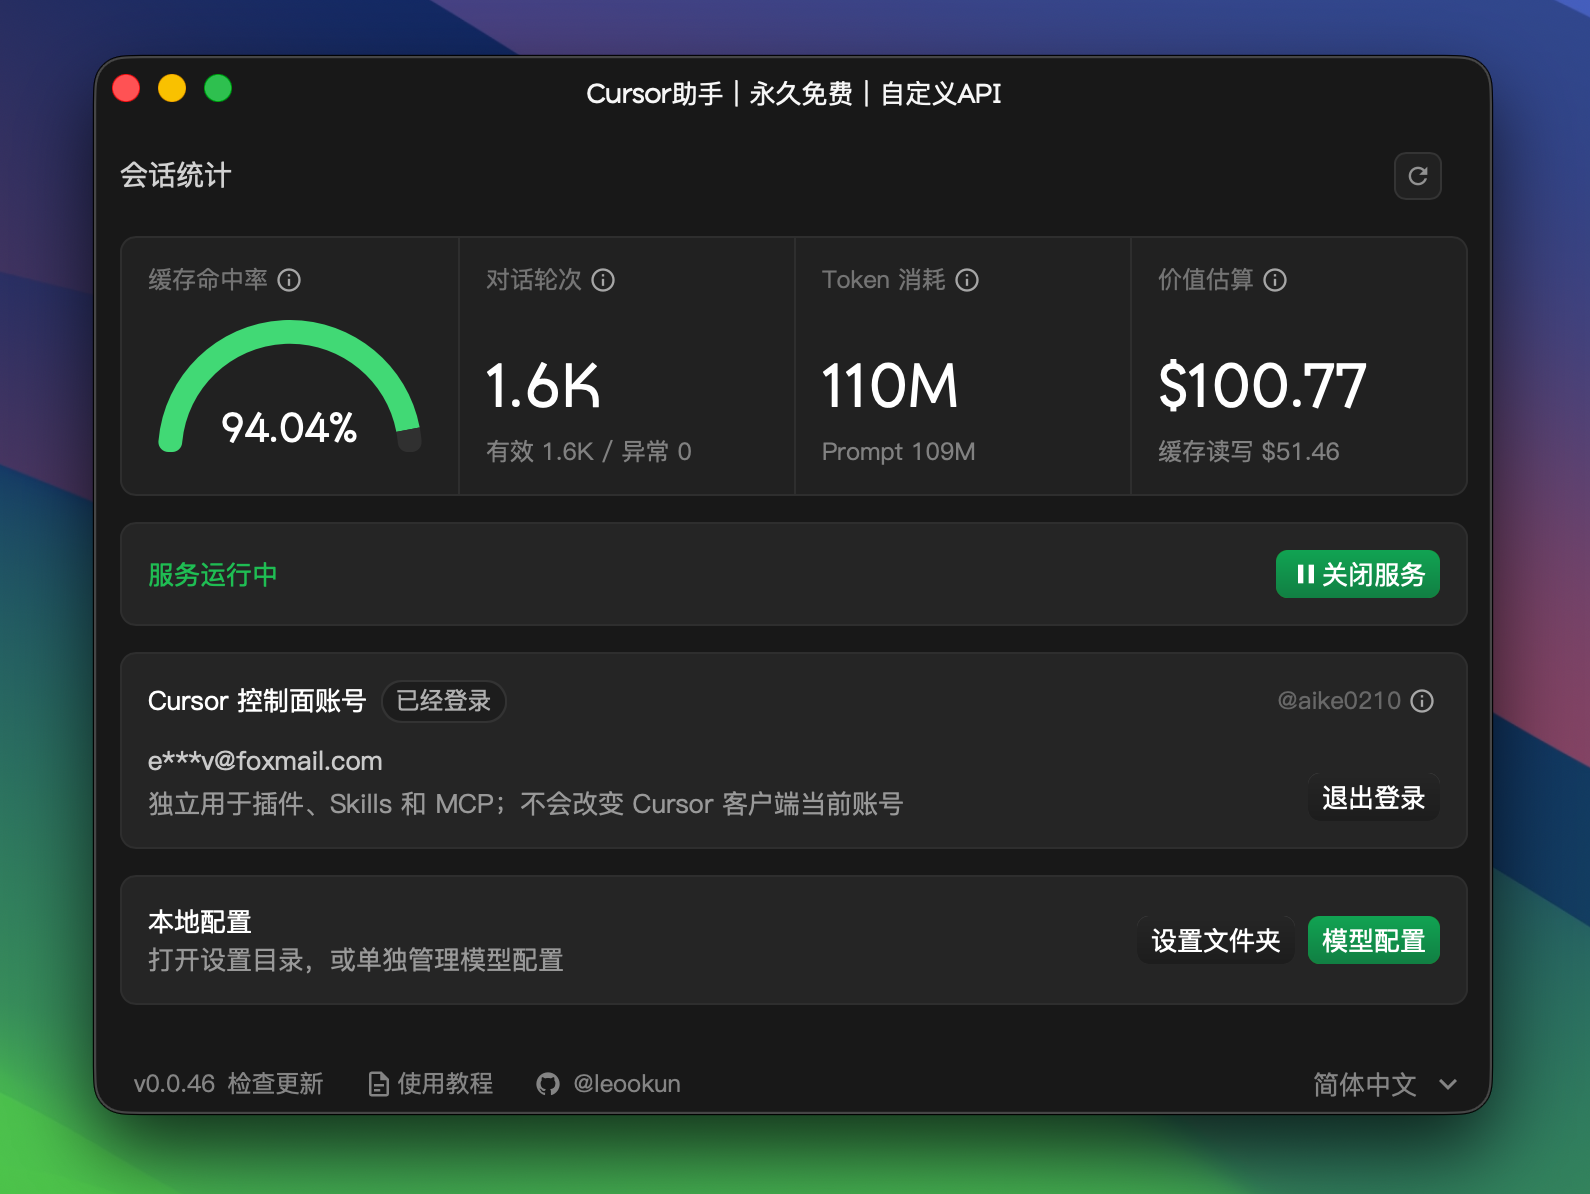Open the 使用教程 tutorial link

tap(445, 1084)
